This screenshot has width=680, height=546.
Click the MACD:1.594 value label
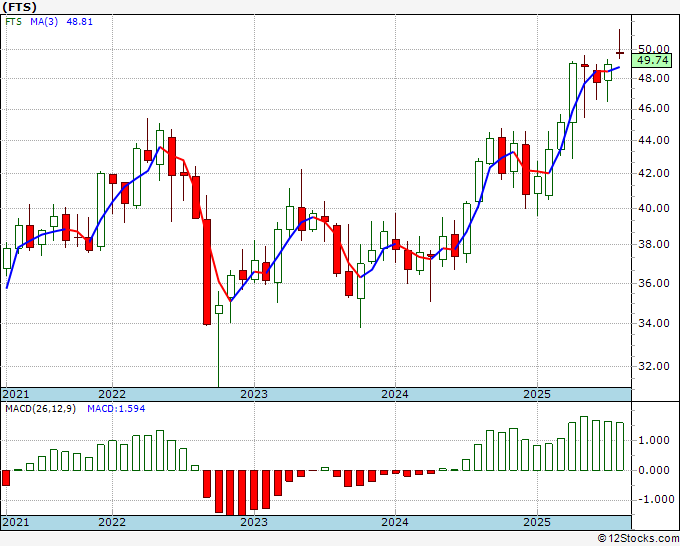[x=116, y=409]
